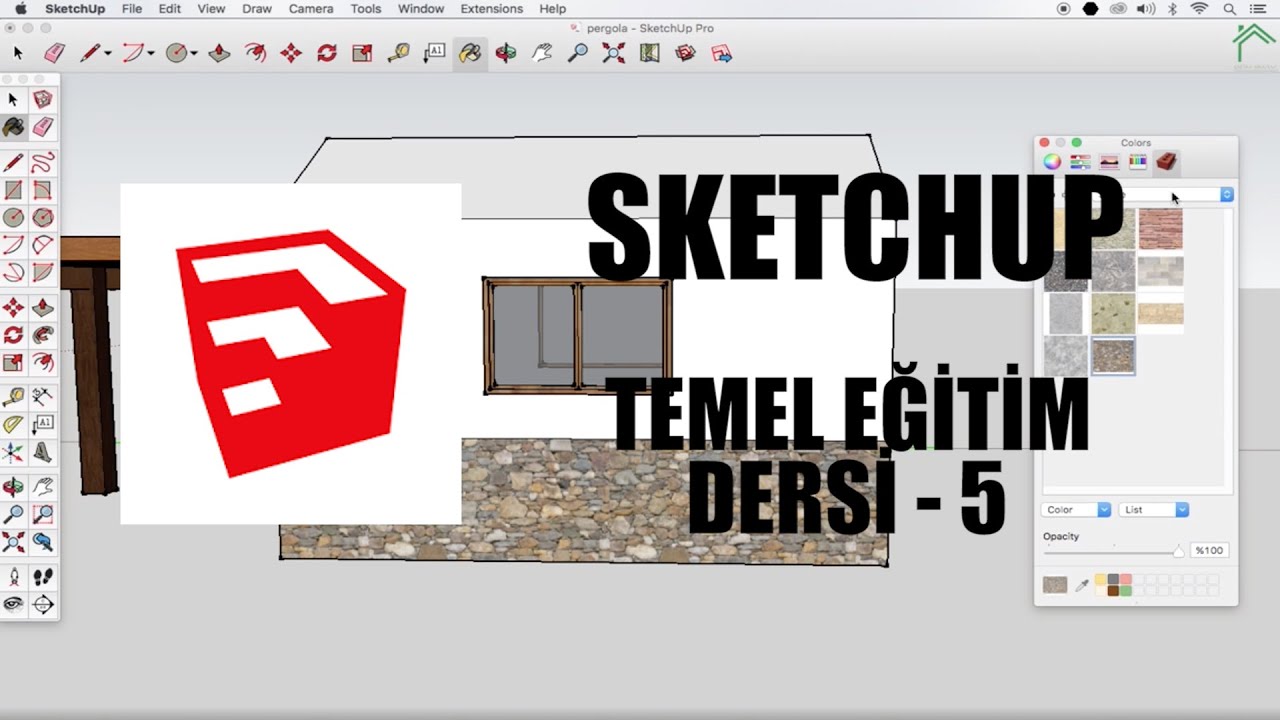The width and height of the screenshot is (1280, 720).
Task: Choose the Tape Measure tool in top toolbar
Action: pos(398,53)
